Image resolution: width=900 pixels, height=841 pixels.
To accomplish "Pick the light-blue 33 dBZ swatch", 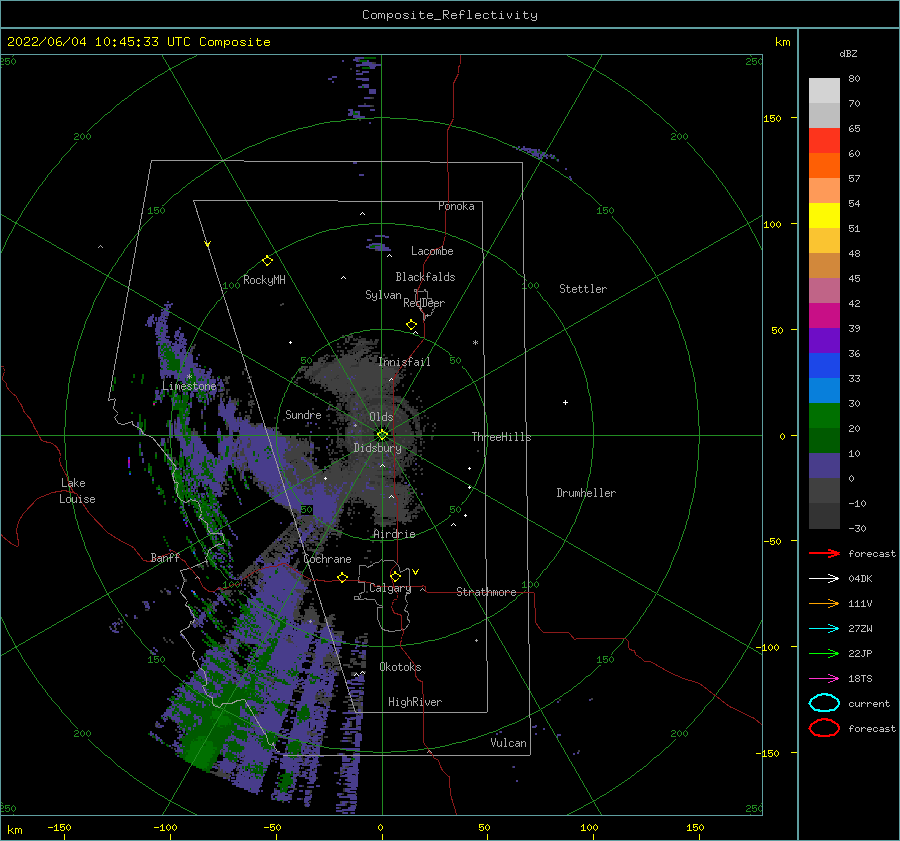I will click(824, 390).
